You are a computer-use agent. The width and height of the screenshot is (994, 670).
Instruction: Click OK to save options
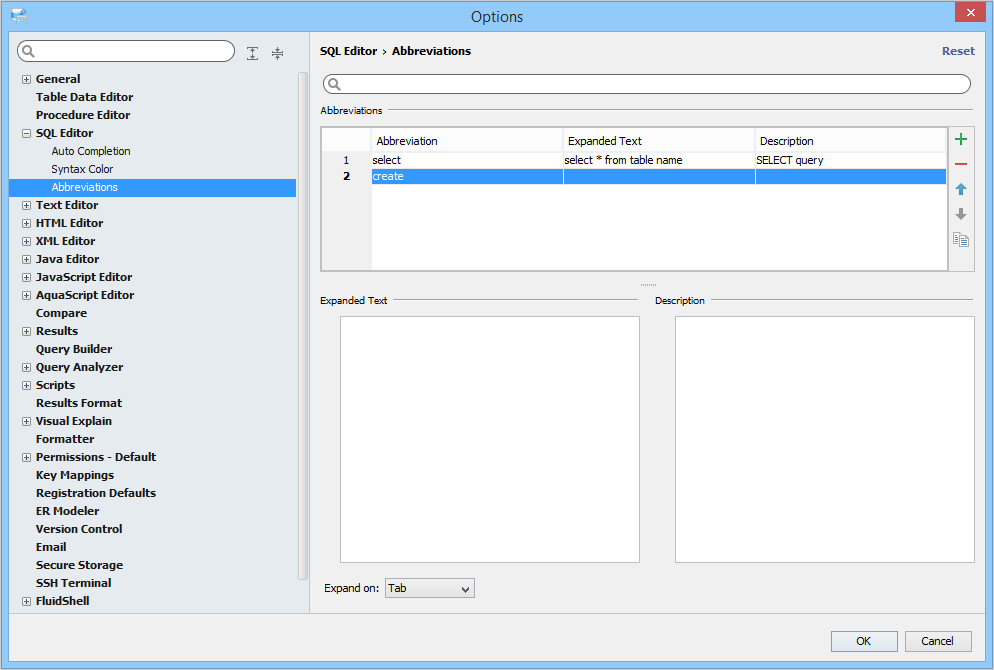coord(863,641)
